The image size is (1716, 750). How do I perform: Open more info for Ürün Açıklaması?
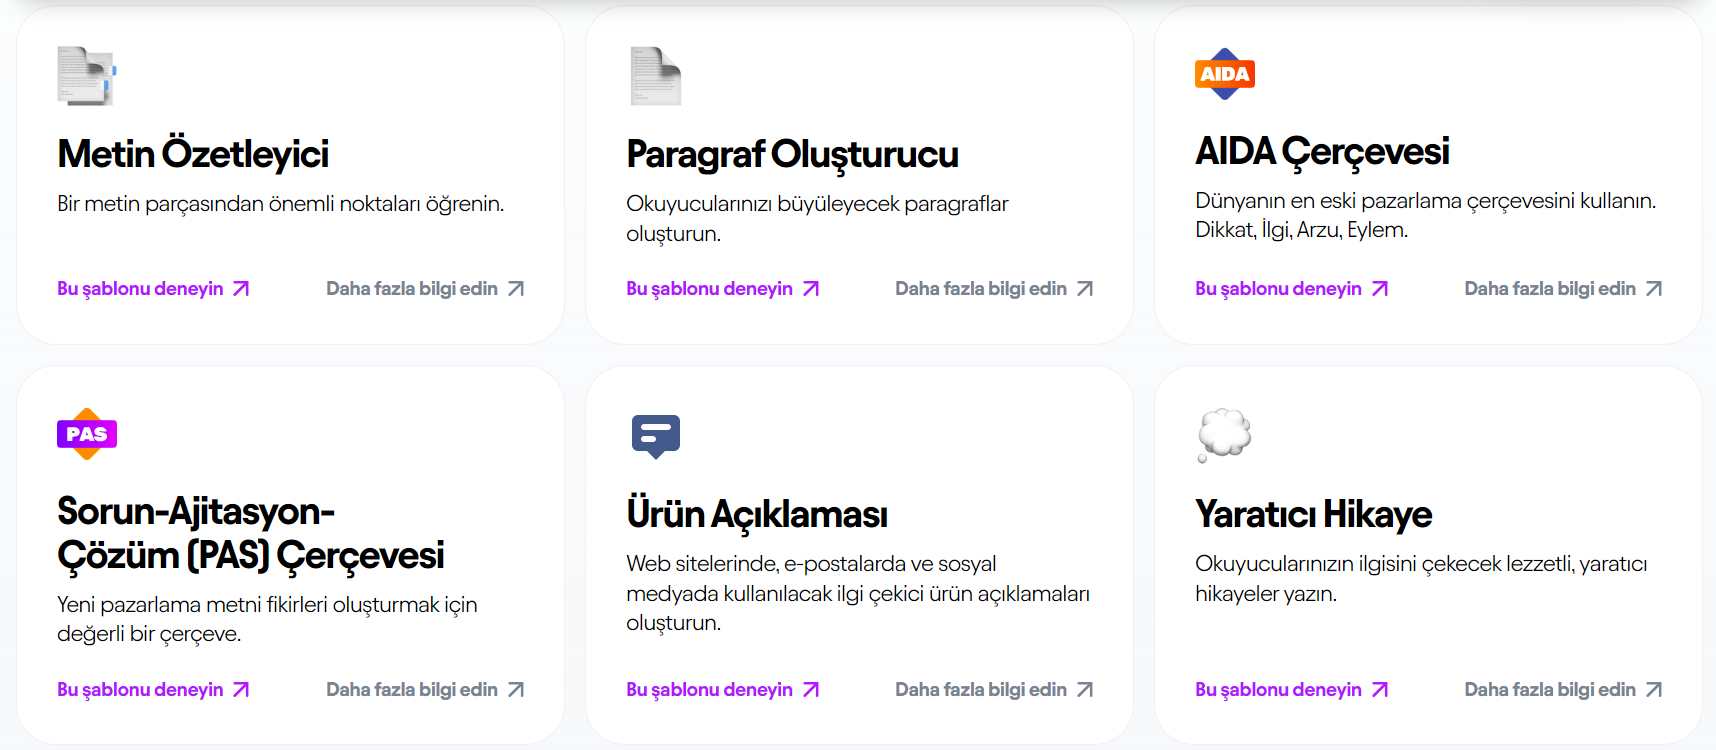(994, 690)
